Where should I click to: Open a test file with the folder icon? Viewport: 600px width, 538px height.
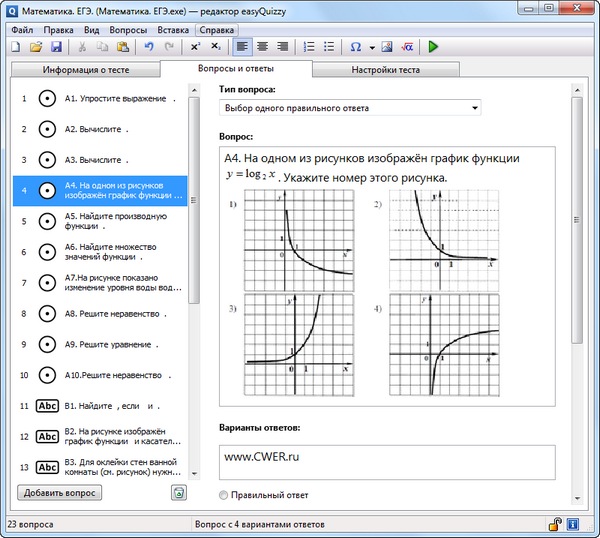37,47
